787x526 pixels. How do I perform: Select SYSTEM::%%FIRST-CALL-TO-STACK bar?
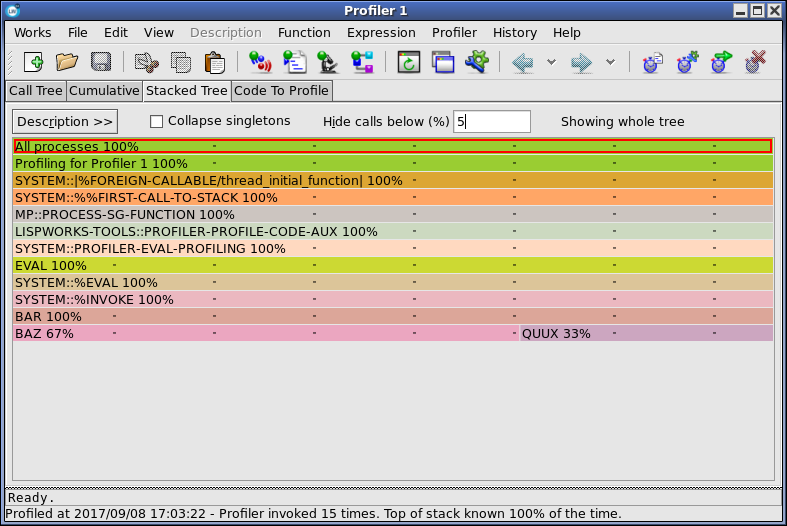click(x=392, y=198)
